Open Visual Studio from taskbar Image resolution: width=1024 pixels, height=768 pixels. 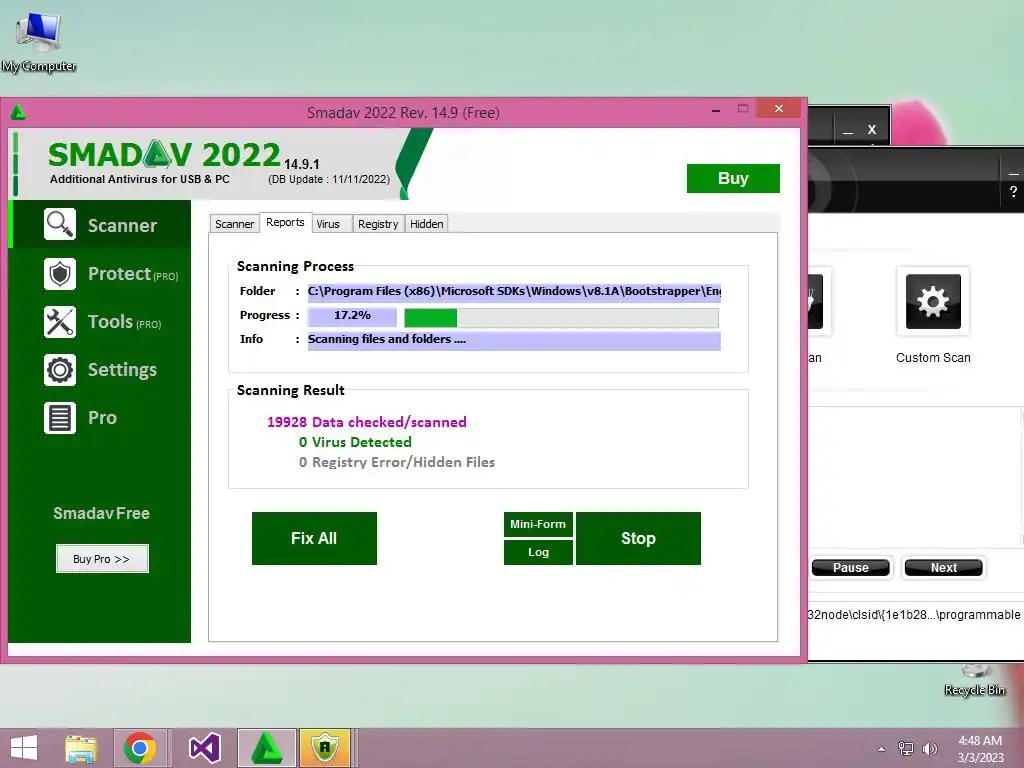(204, 748)
